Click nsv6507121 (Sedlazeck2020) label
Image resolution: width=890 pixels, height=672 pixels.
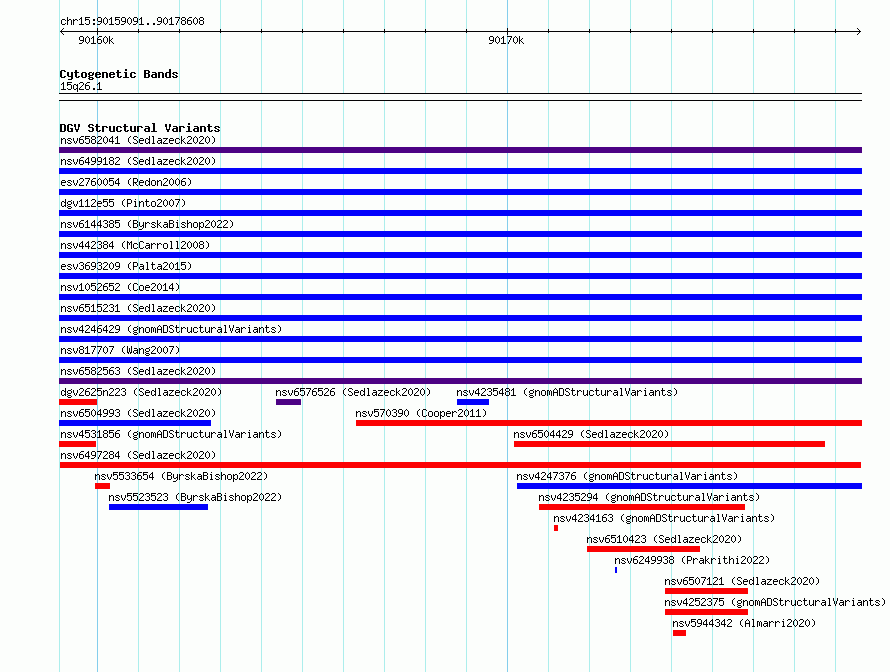pyautogui.click(x=742, y=581)
